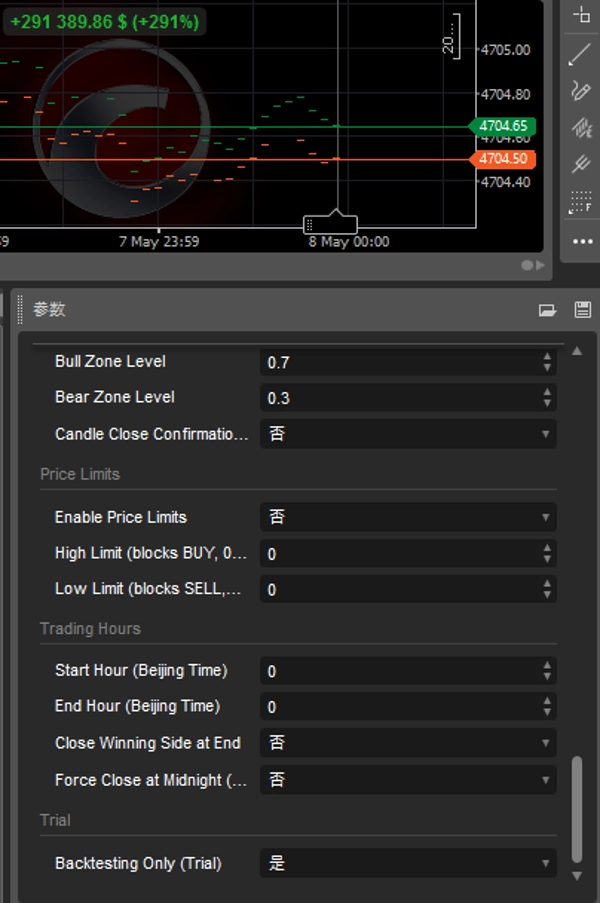The height and width of the screenshot is (903, 600).
Task: Decrease Bear Zone Level with down arrow
Action: 547,404
